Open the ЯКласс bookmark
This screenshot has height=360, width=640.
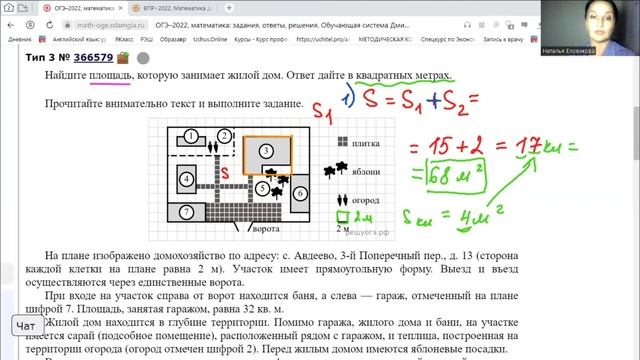click(124, 40)
